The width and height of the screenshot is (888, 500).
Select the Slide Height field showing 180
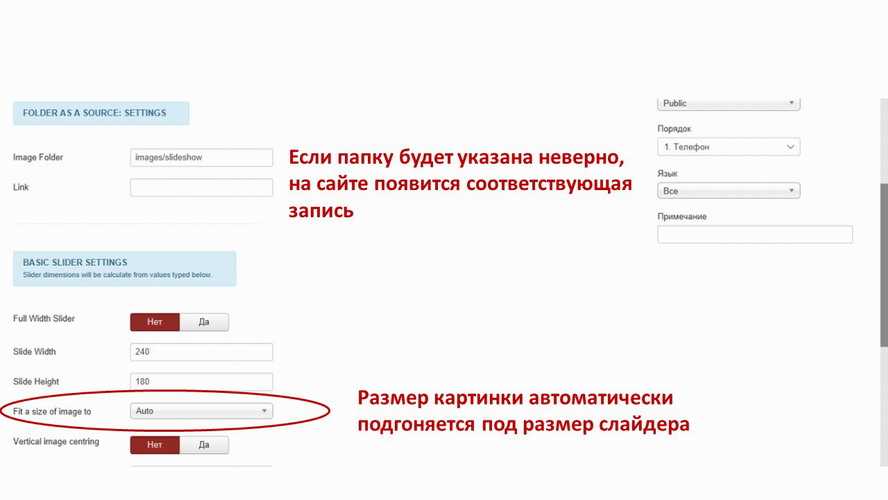tap(201, 381)
